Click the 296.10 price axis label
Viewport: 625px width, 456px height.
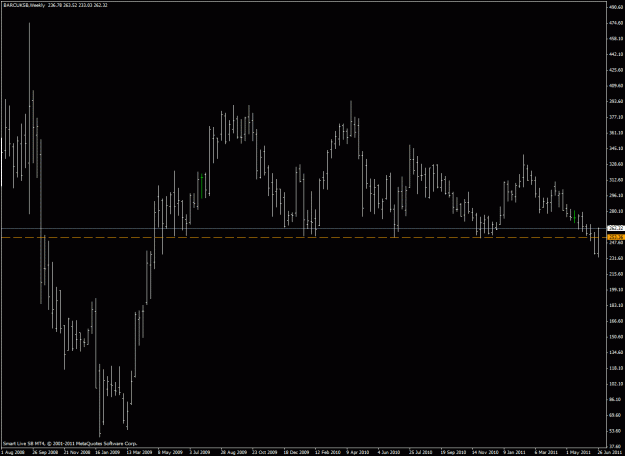coord(616,195)
